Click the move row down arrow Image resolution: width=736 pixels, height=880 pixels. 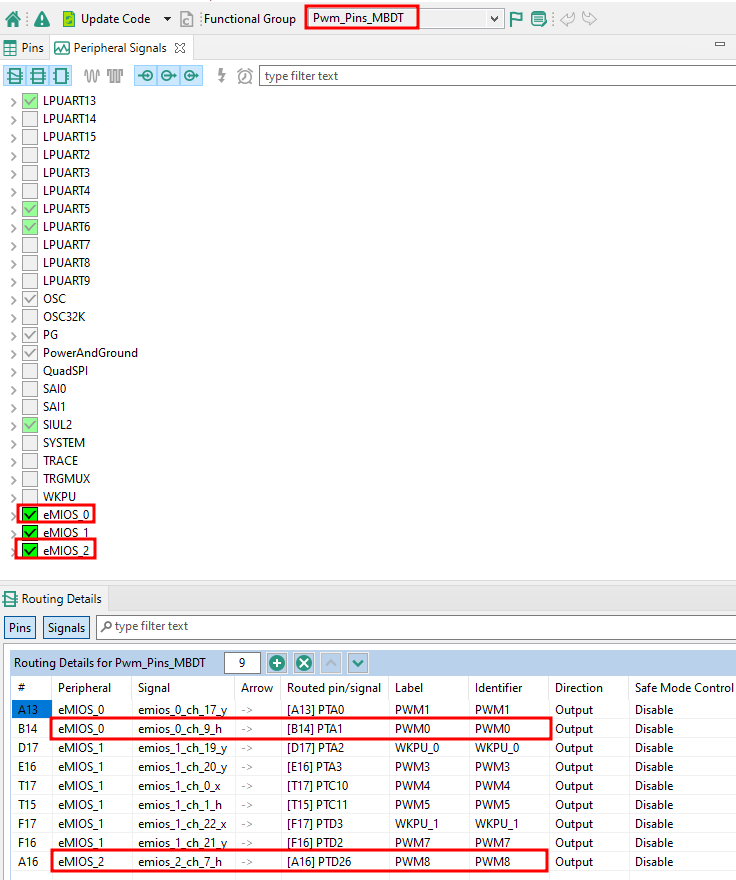(358, 663)
